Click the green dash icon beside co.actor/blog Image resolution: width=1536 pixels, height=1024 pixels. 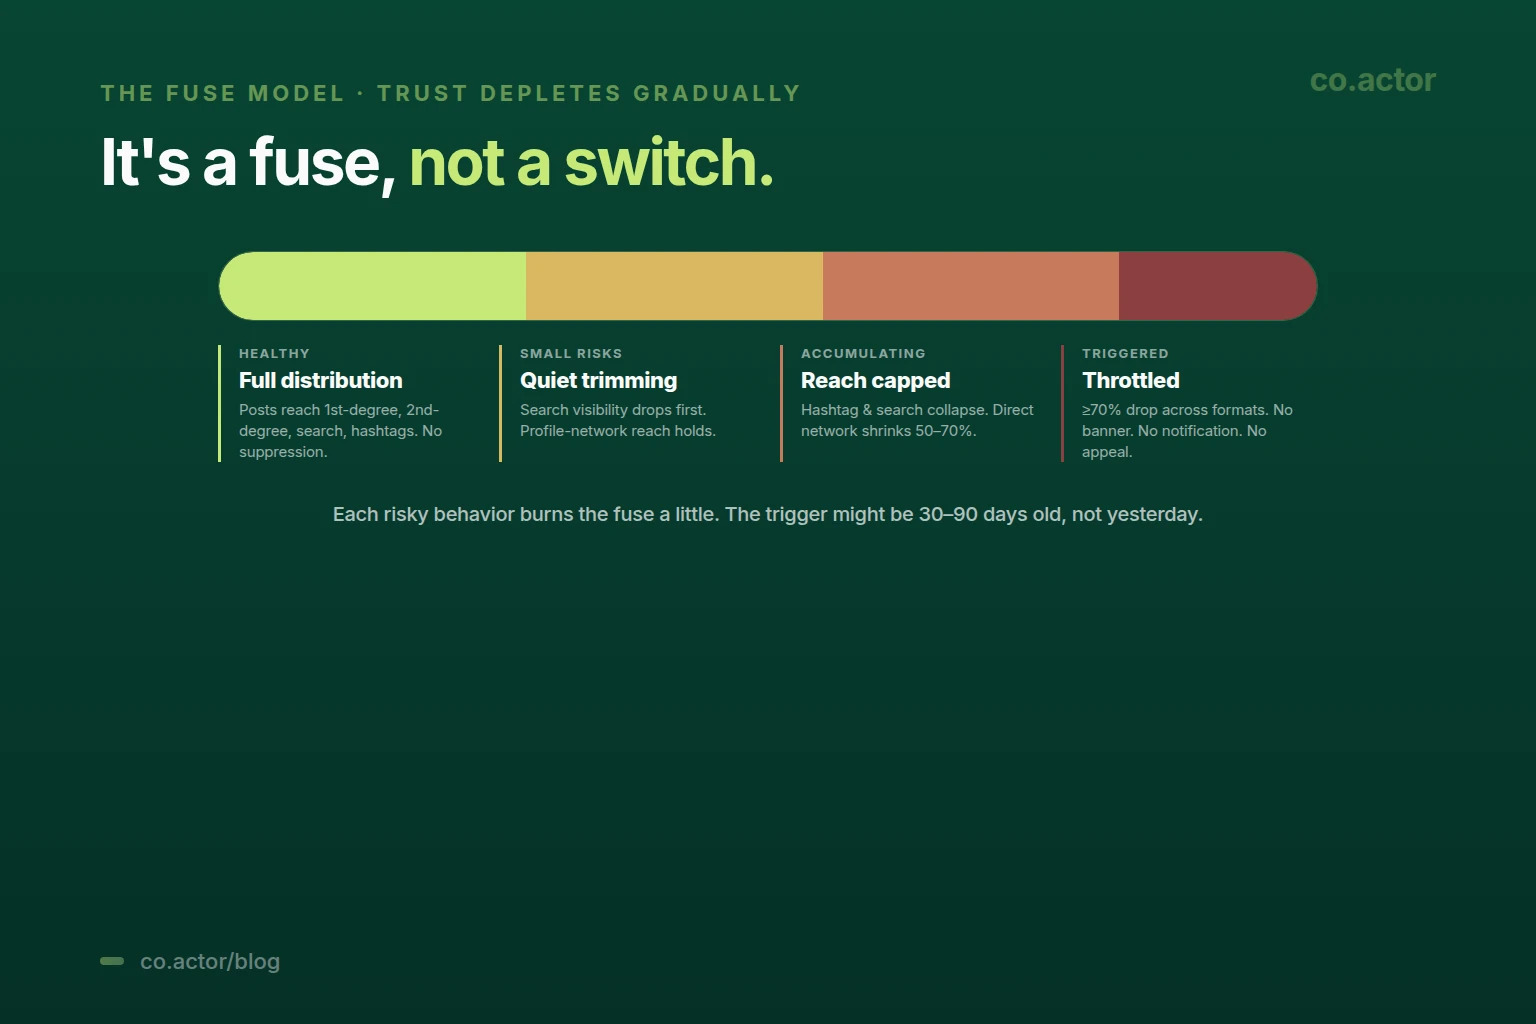point(112,961)
